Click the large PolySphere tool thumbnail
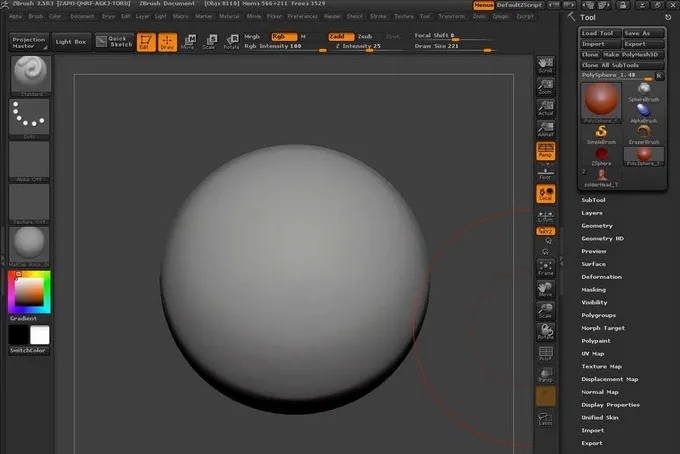 [x=601, y=103]
